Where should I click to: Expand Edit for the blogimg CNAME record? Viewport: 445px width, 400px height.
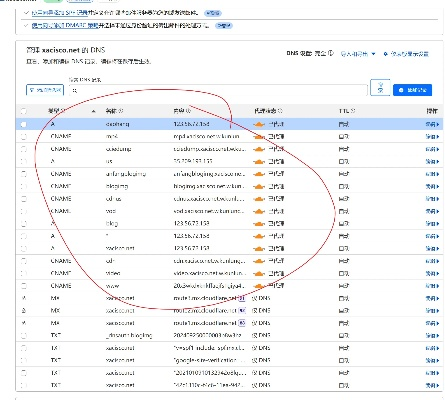pyautogui.click(x=432, y=187)
